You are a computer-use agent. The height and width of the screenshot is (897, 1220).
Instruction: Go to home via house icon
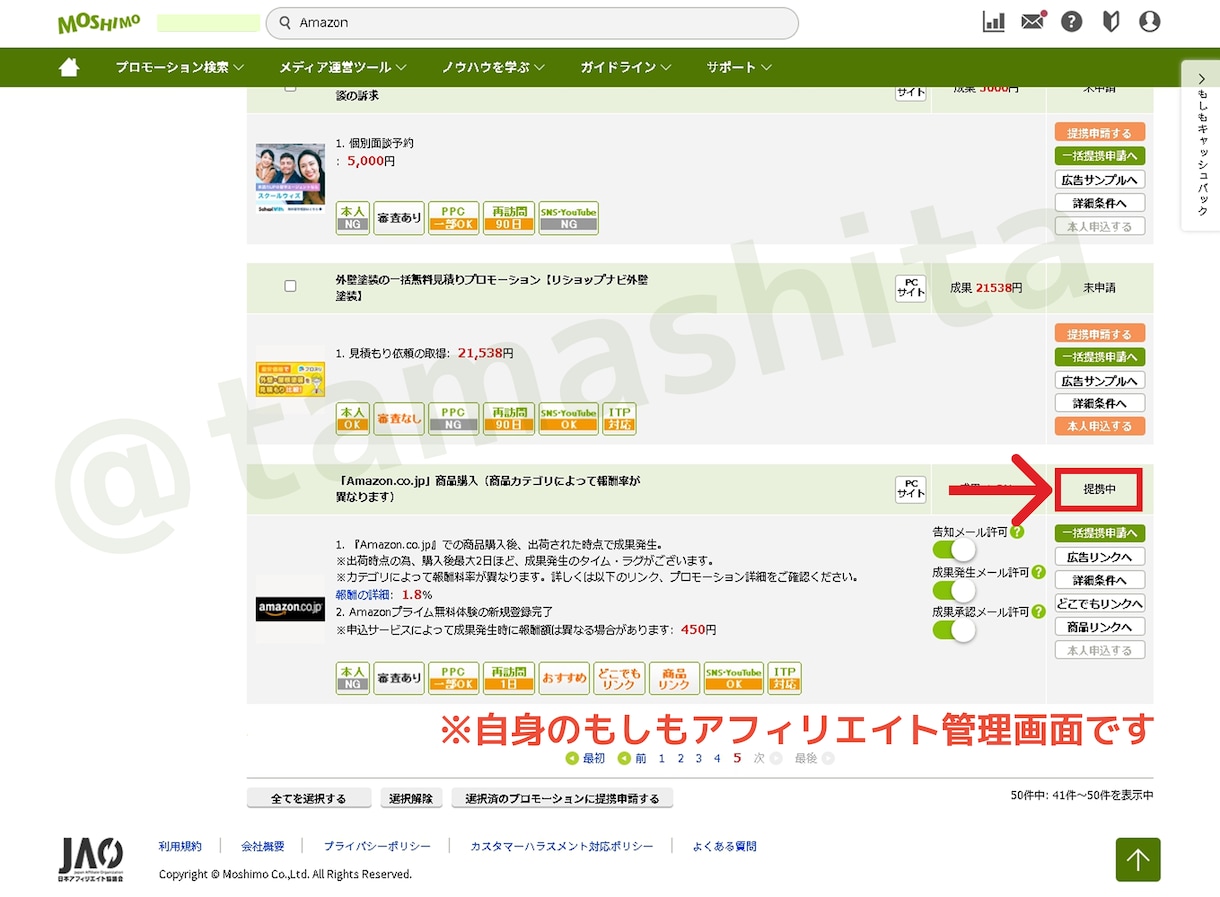[69, 67]
